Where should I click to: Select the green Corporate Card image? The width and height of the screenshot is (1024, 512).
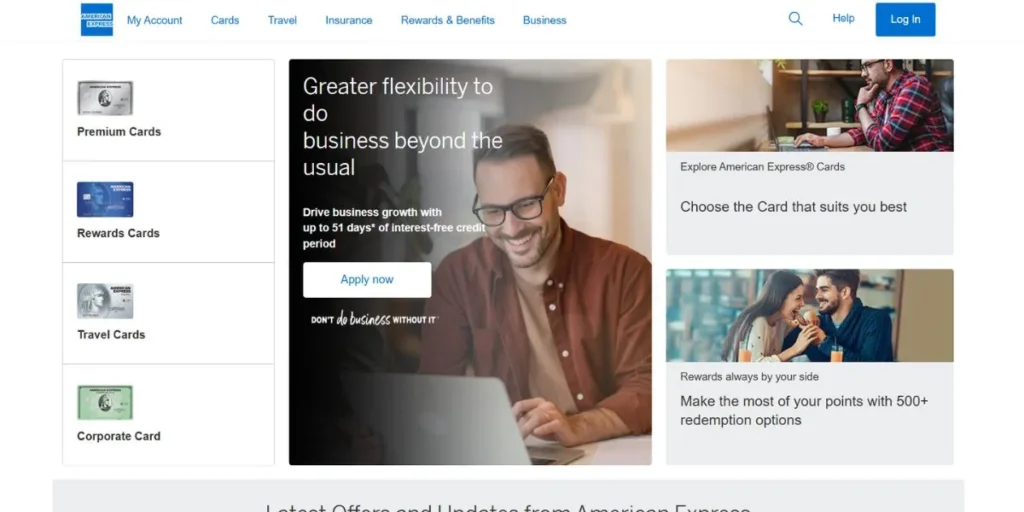[x=105, y=402]
